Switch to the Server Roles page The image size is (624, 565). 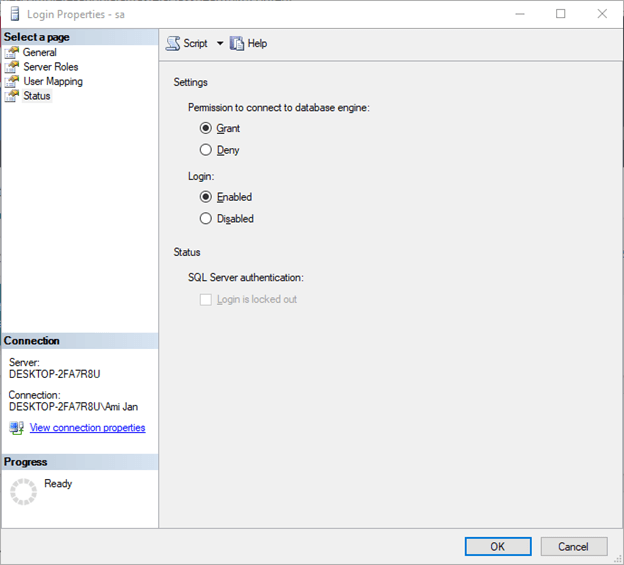pos(51,67)
